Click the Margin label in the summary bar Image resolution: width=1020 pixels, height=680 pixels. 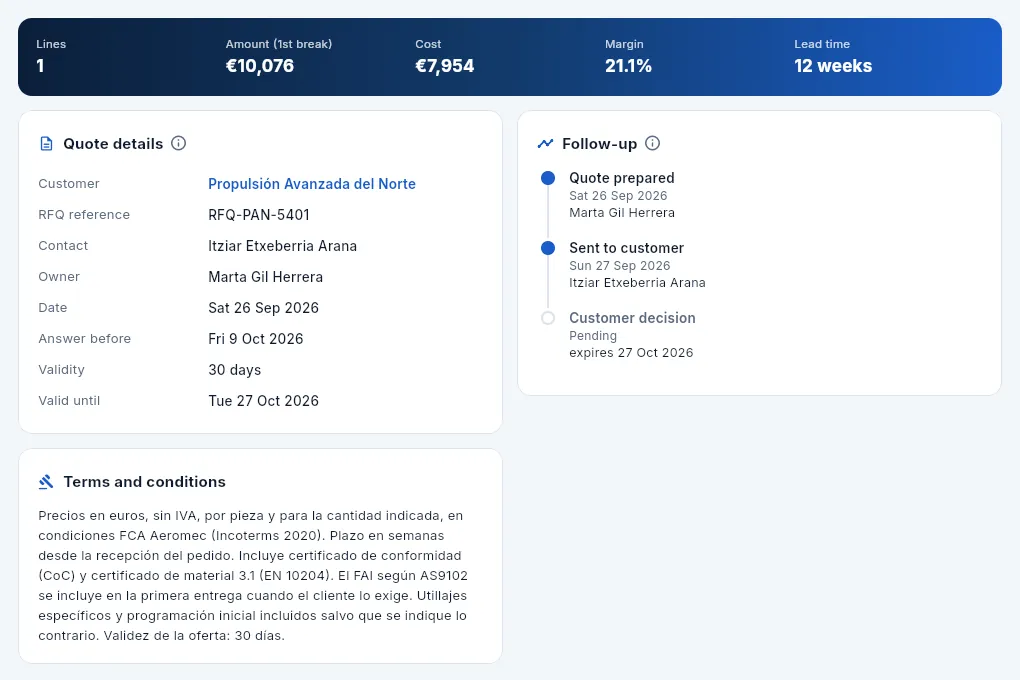[x=624, y=44]
